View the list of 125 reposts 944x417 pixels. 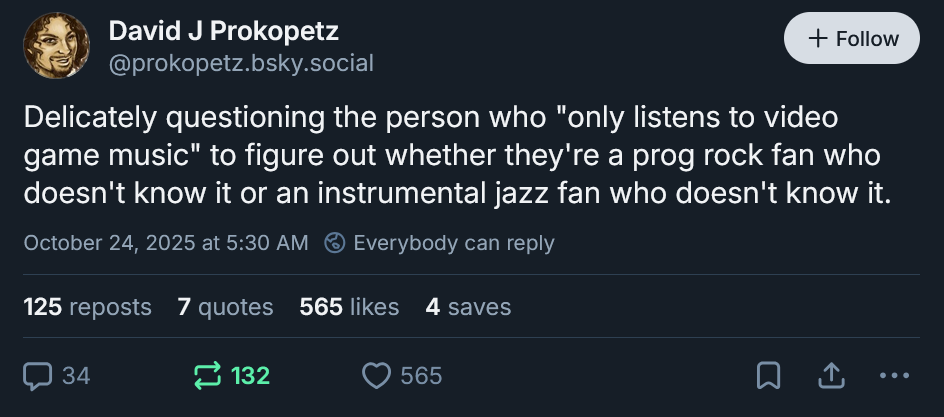click(x=87, y=307)
